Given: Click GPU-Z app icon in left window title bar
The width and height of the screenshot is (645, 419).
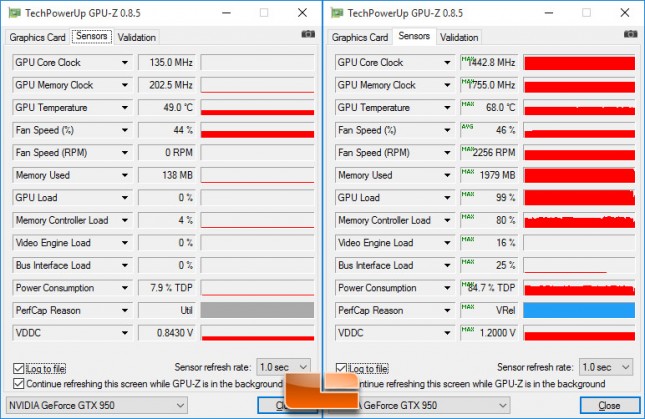Looking at the screenshot, I should 15,13.
